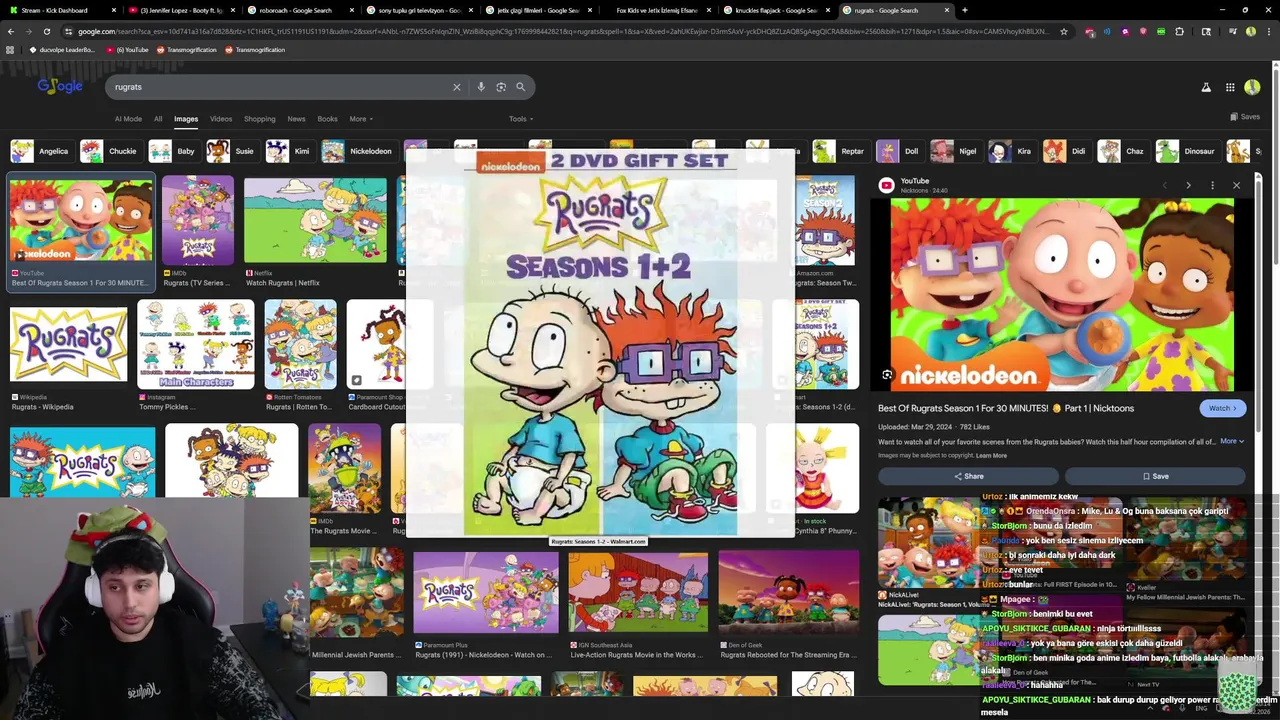Open Google Lens image search icon
Screen dimensions: 1280x720
[501, 87]
